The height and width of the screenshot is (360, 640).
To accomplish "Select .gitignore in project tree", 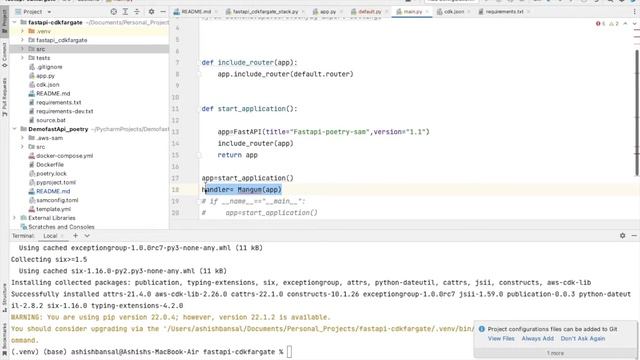I will coord(49,67).
